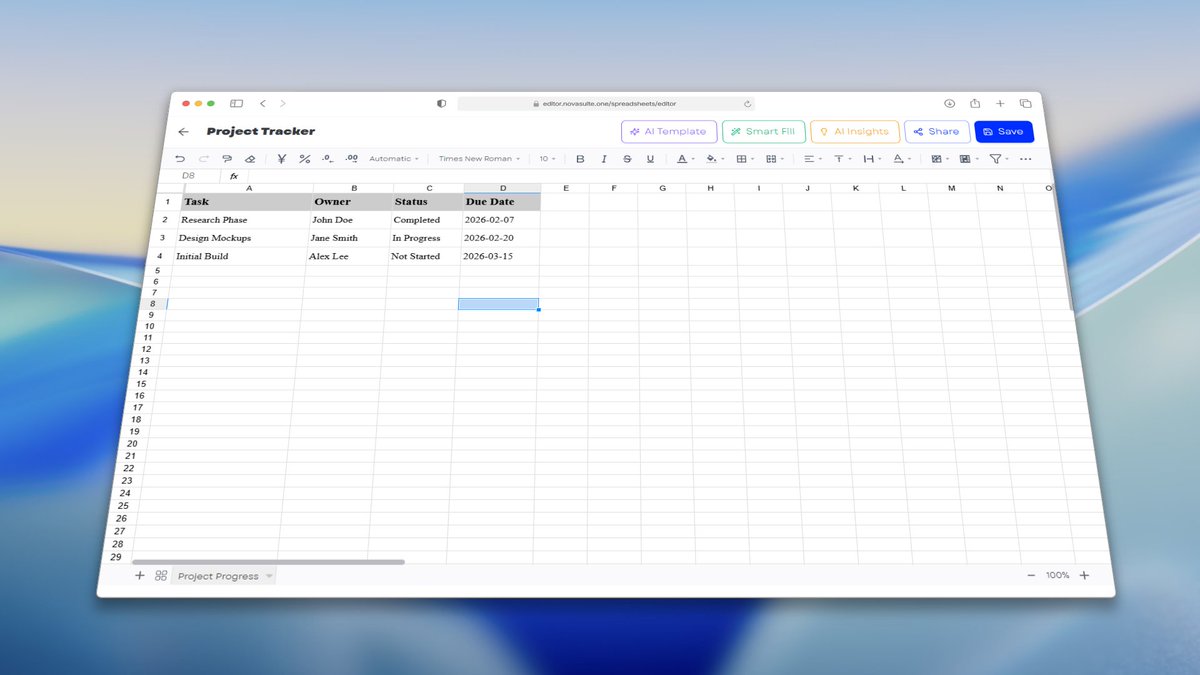
Task: Click the AI Template button
Action: 668,131
